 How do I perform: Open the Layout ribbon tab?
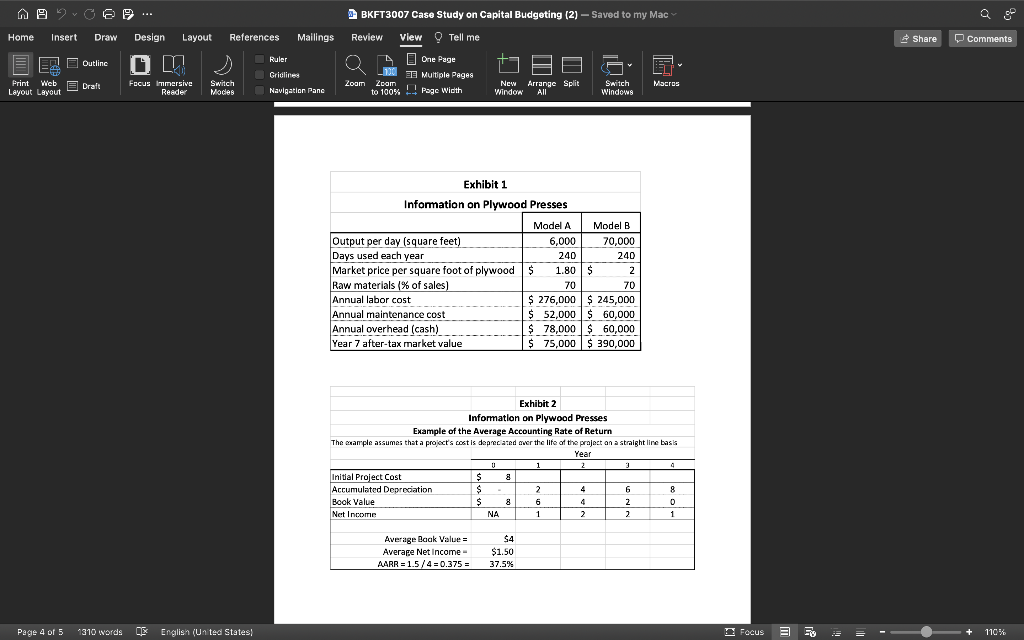pos(197,37)
